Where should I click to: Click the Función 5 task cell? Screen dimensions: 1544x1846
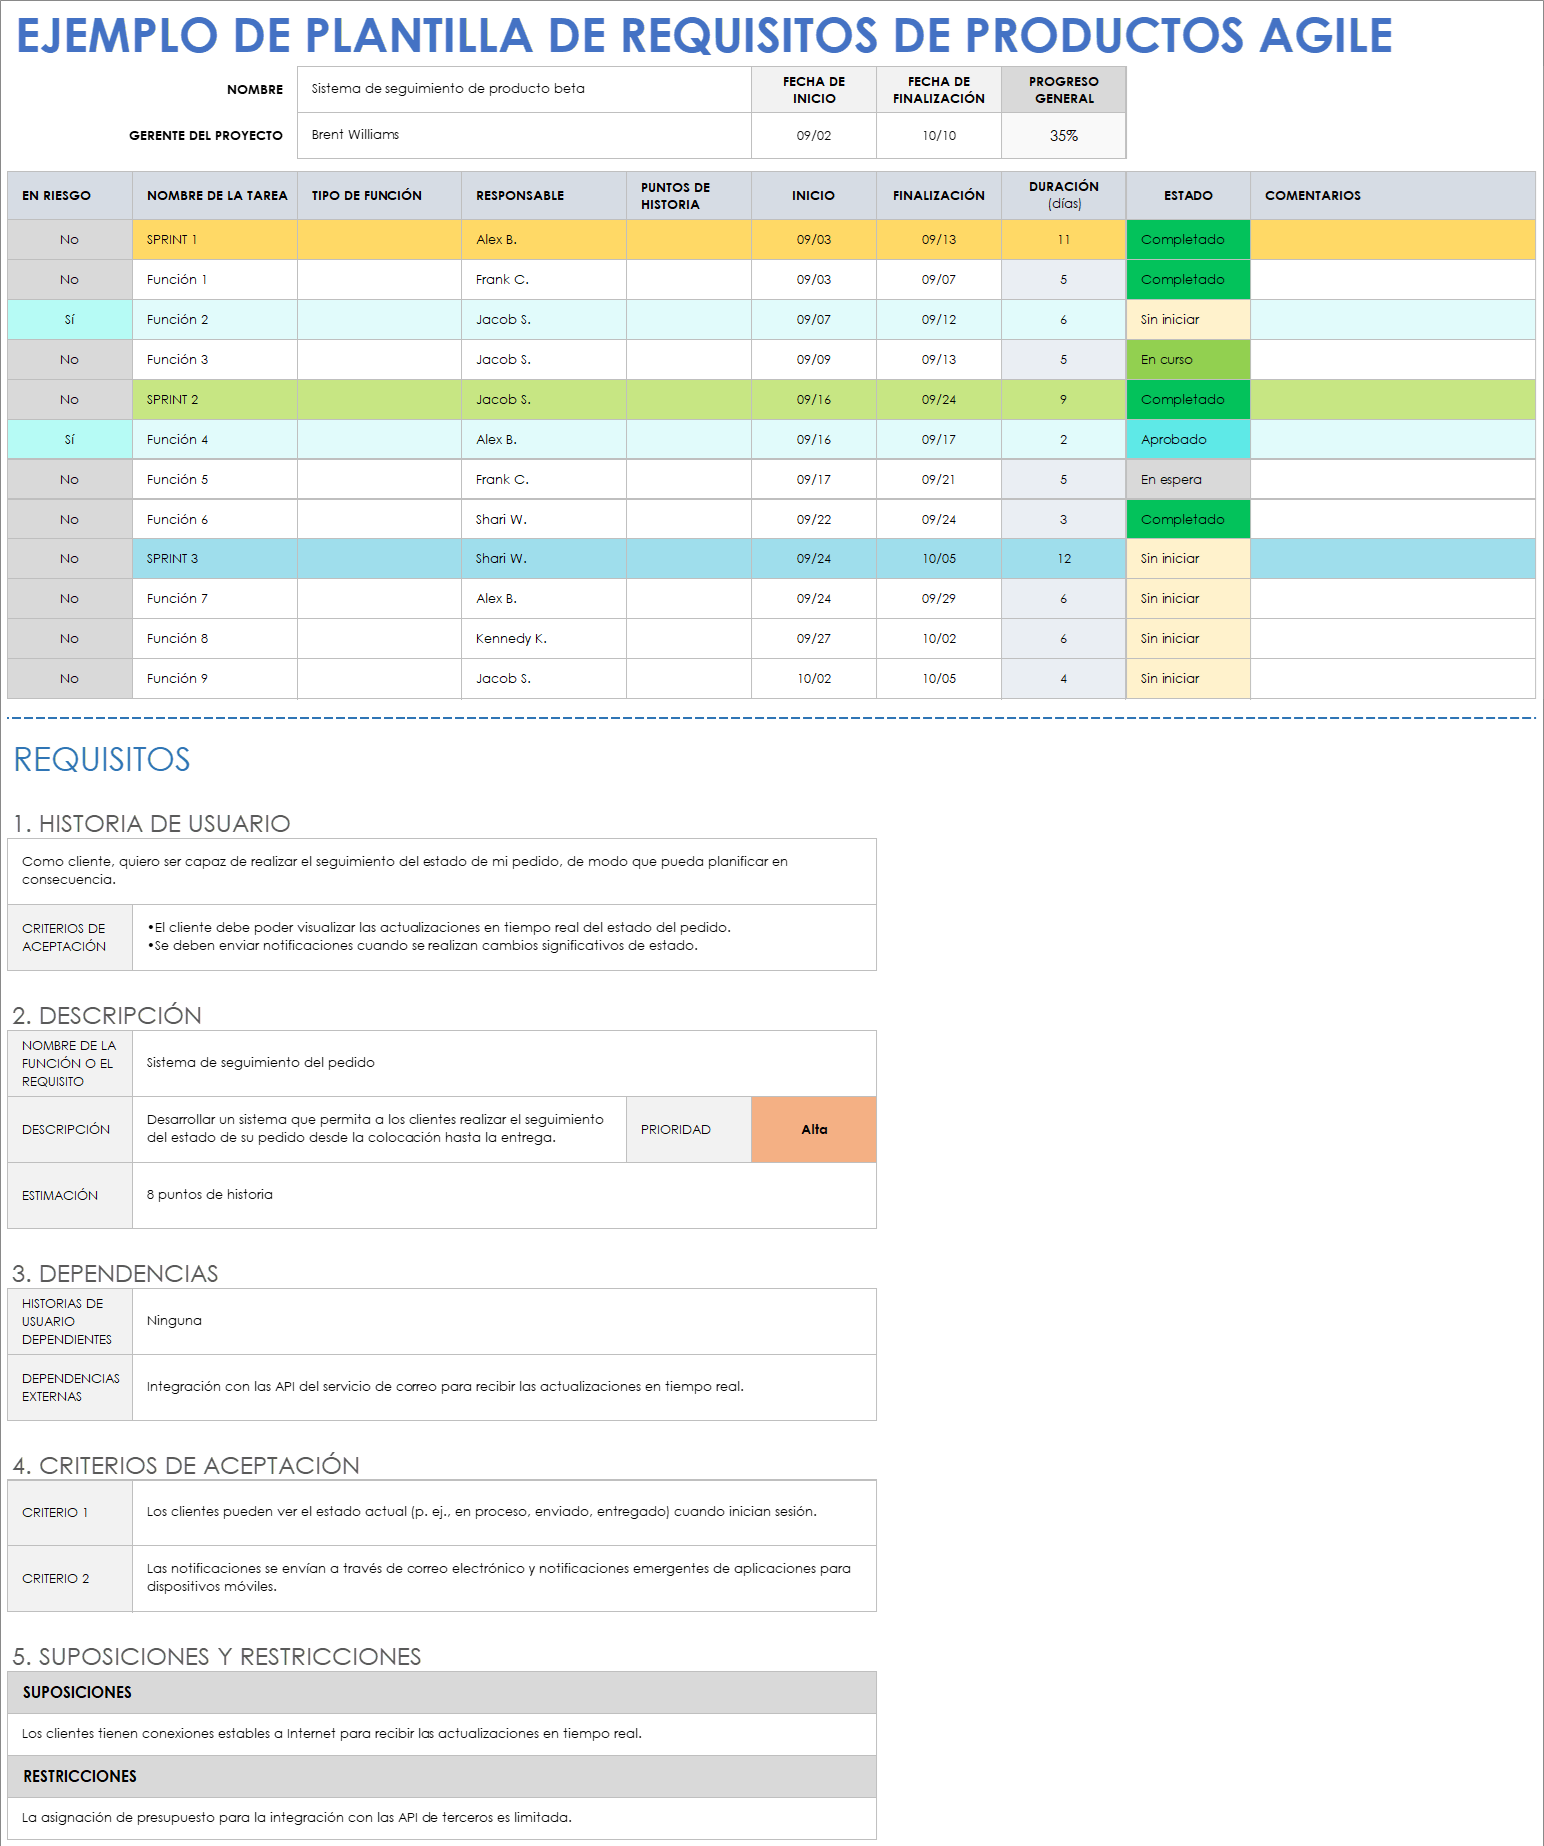[x=215, y=480]
